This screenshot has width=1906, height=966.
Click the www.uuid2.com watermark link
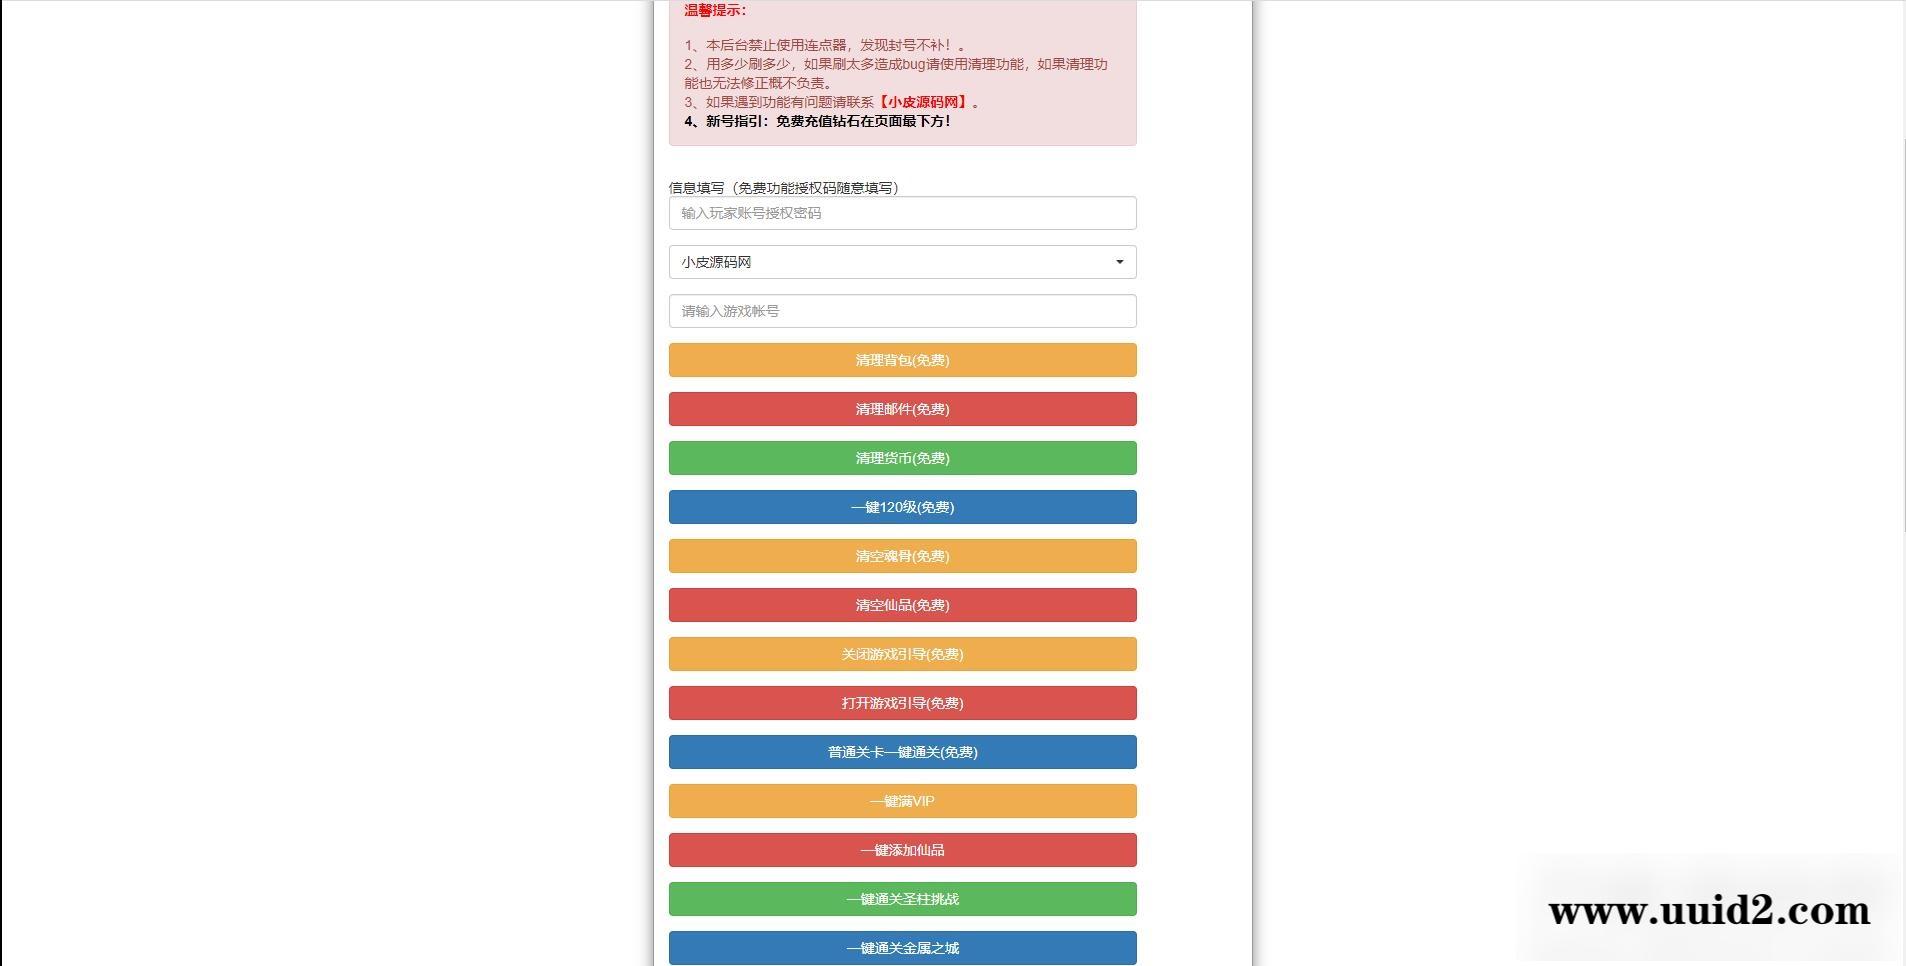(1708, 910)
